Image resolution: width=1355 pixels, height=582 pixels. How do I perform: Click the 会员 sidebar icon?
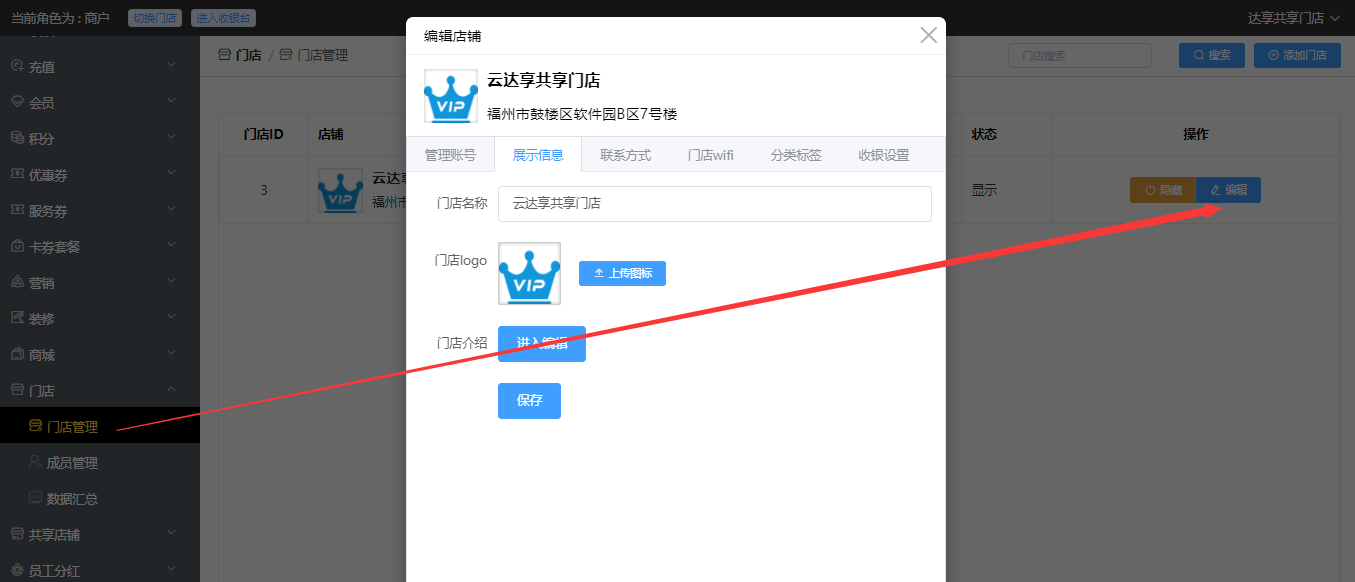pos(16,102)
